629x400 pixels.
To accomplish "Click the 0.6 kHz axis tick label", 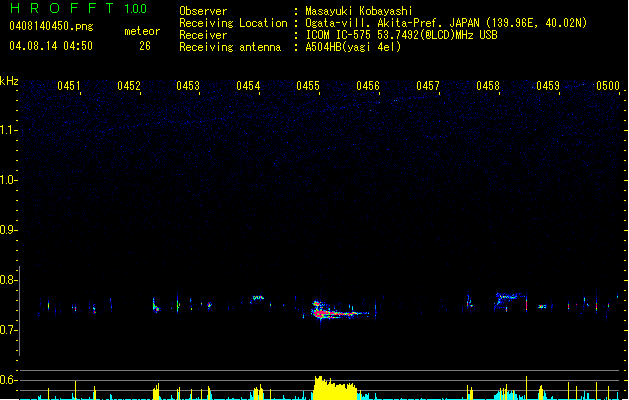I will coord(8,380).
